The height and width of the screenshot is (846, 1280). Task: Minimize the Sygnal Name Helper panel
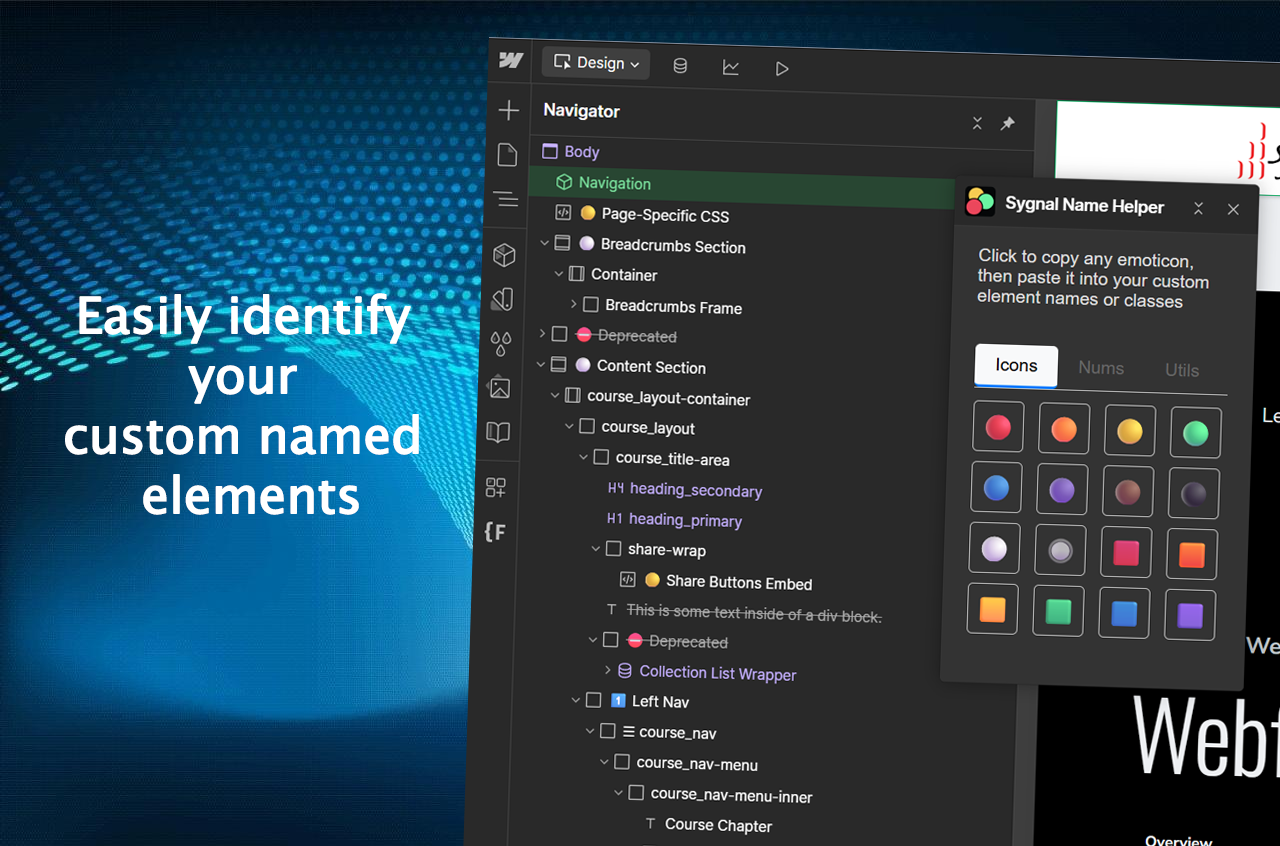point(1198,208)
